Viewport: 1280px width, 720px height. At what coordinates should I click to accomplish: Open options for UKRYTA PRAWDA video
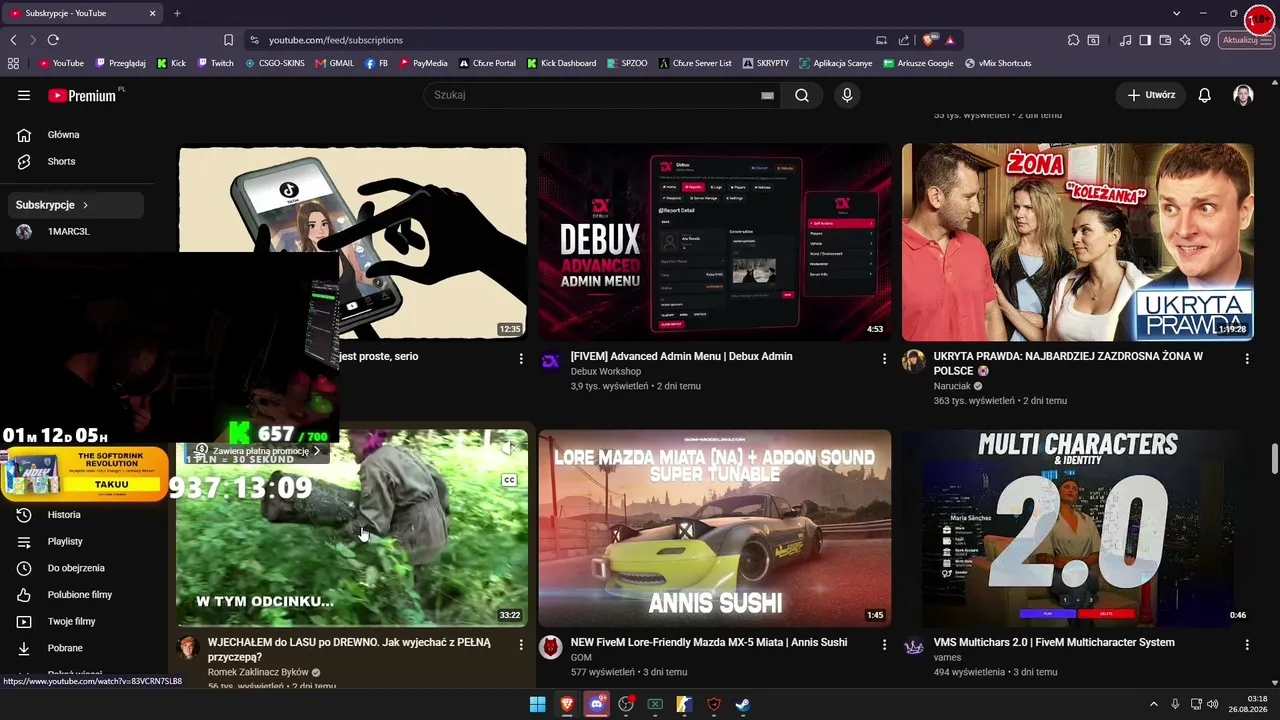coord(1247,358)
